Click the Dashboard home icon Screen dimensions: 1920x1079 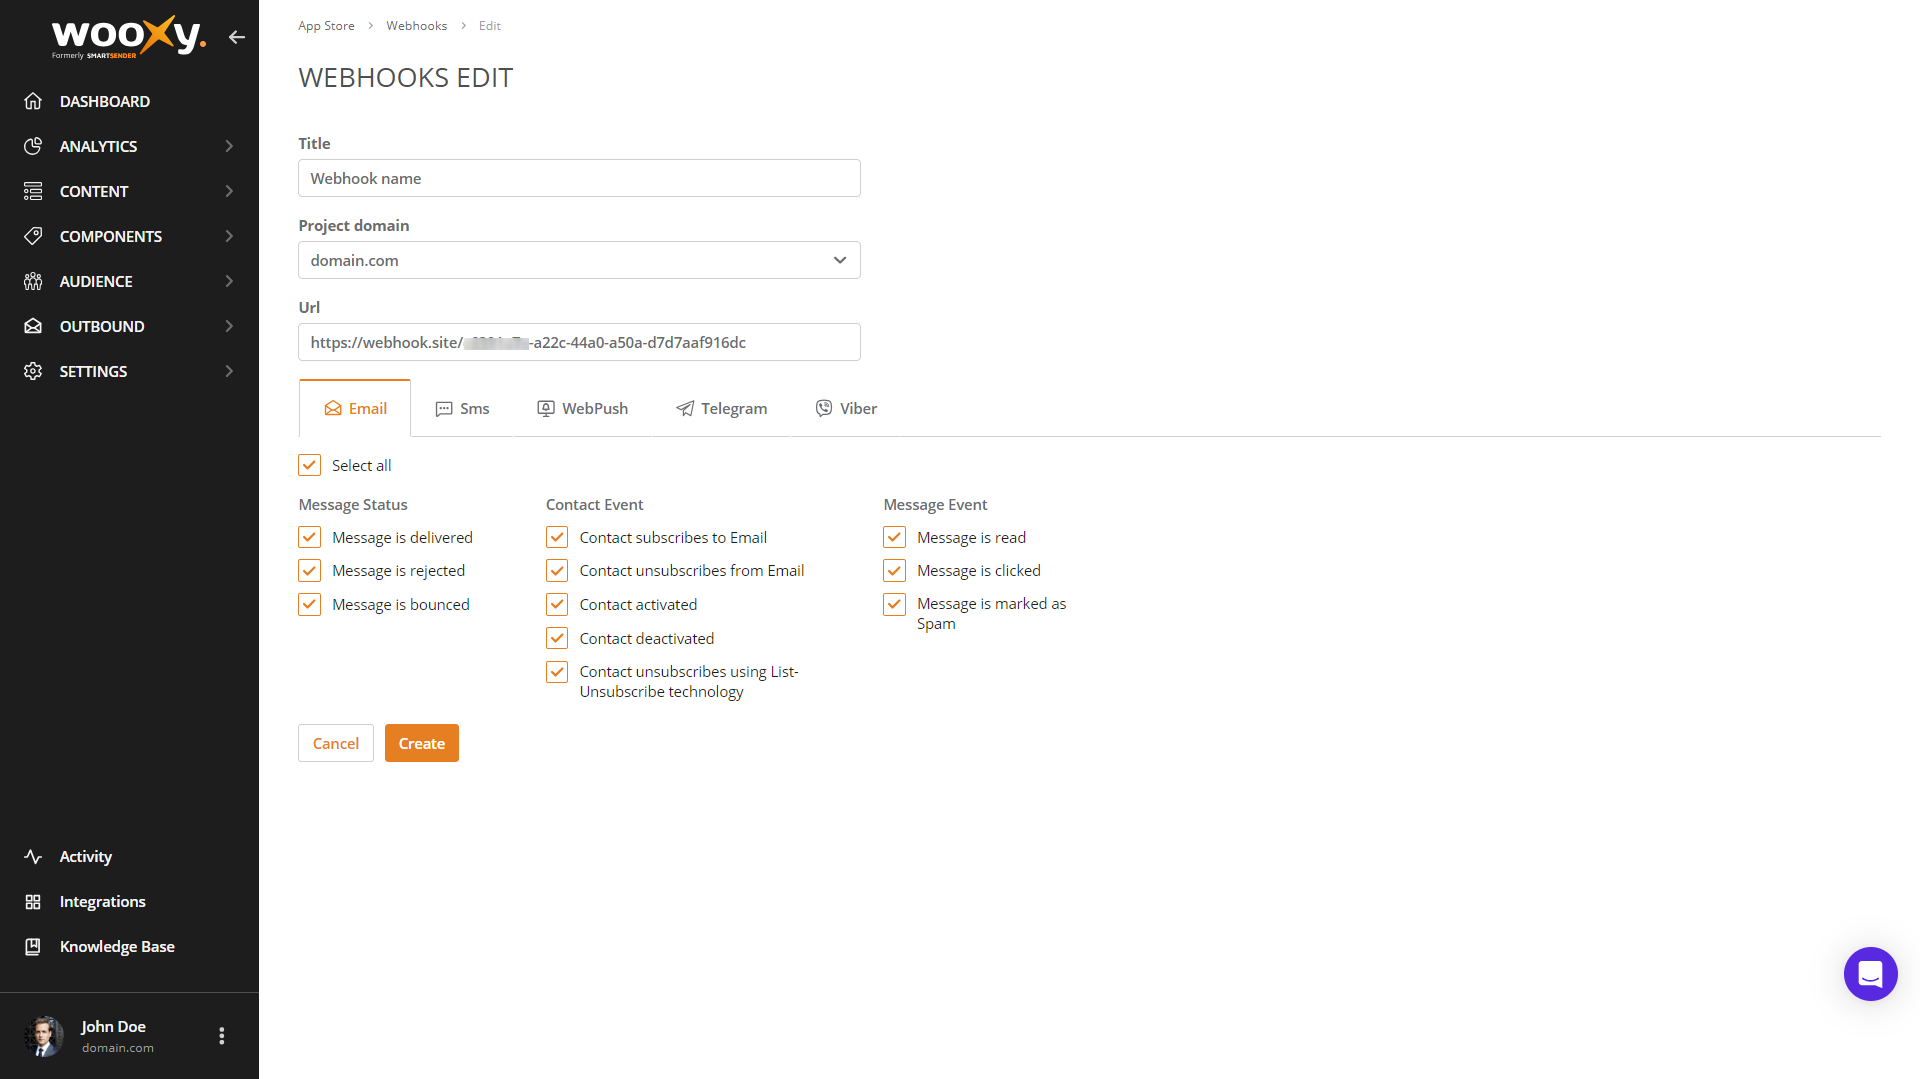(x=33, y=101)
